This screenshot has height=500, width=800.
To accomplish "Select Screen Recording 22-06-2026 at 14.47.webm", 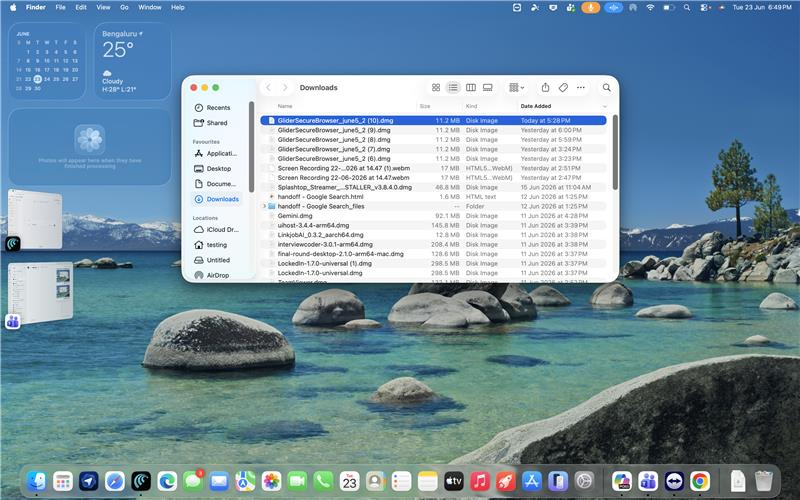I will pyautogui.click(x=433, y=178).
